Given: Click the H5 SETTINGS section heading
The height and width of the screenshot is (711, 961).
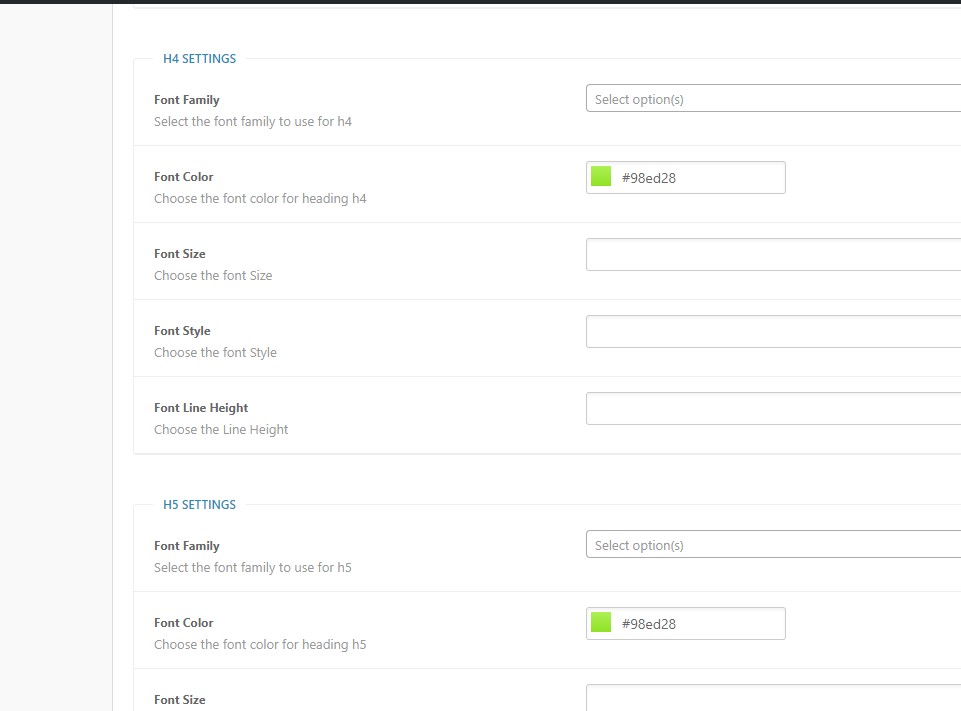Looking at the screenshot, I should (x=200, y=505).
